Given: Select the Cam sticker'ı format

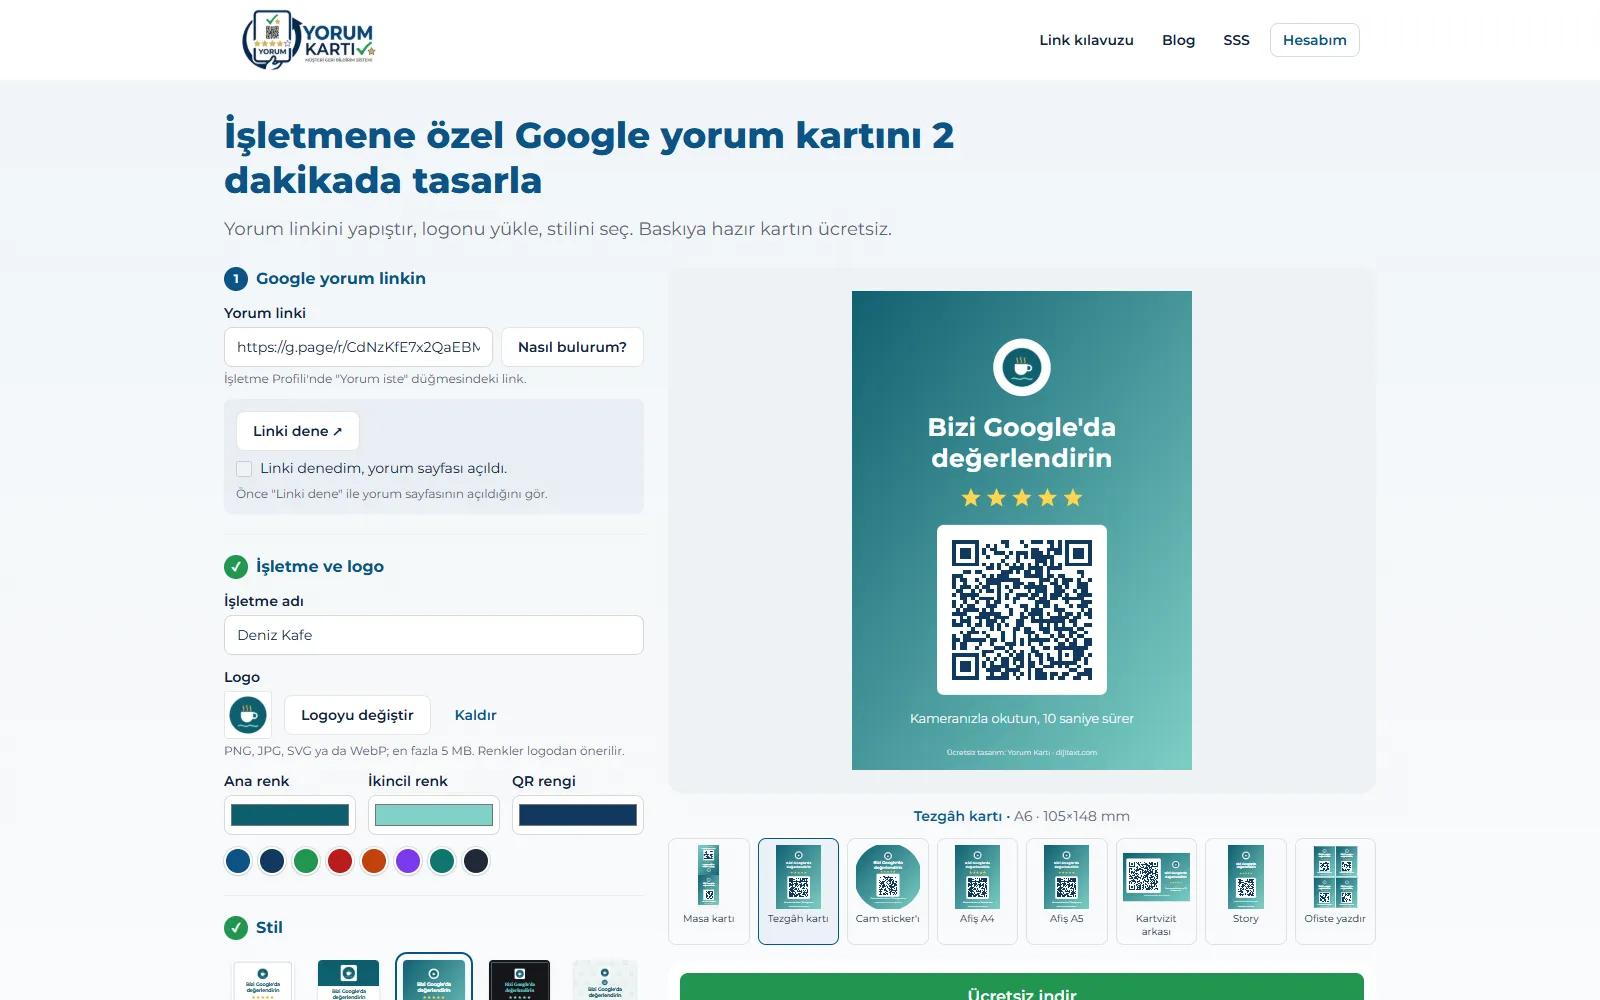Looking at the screenshot, I should tap(888, 891).
